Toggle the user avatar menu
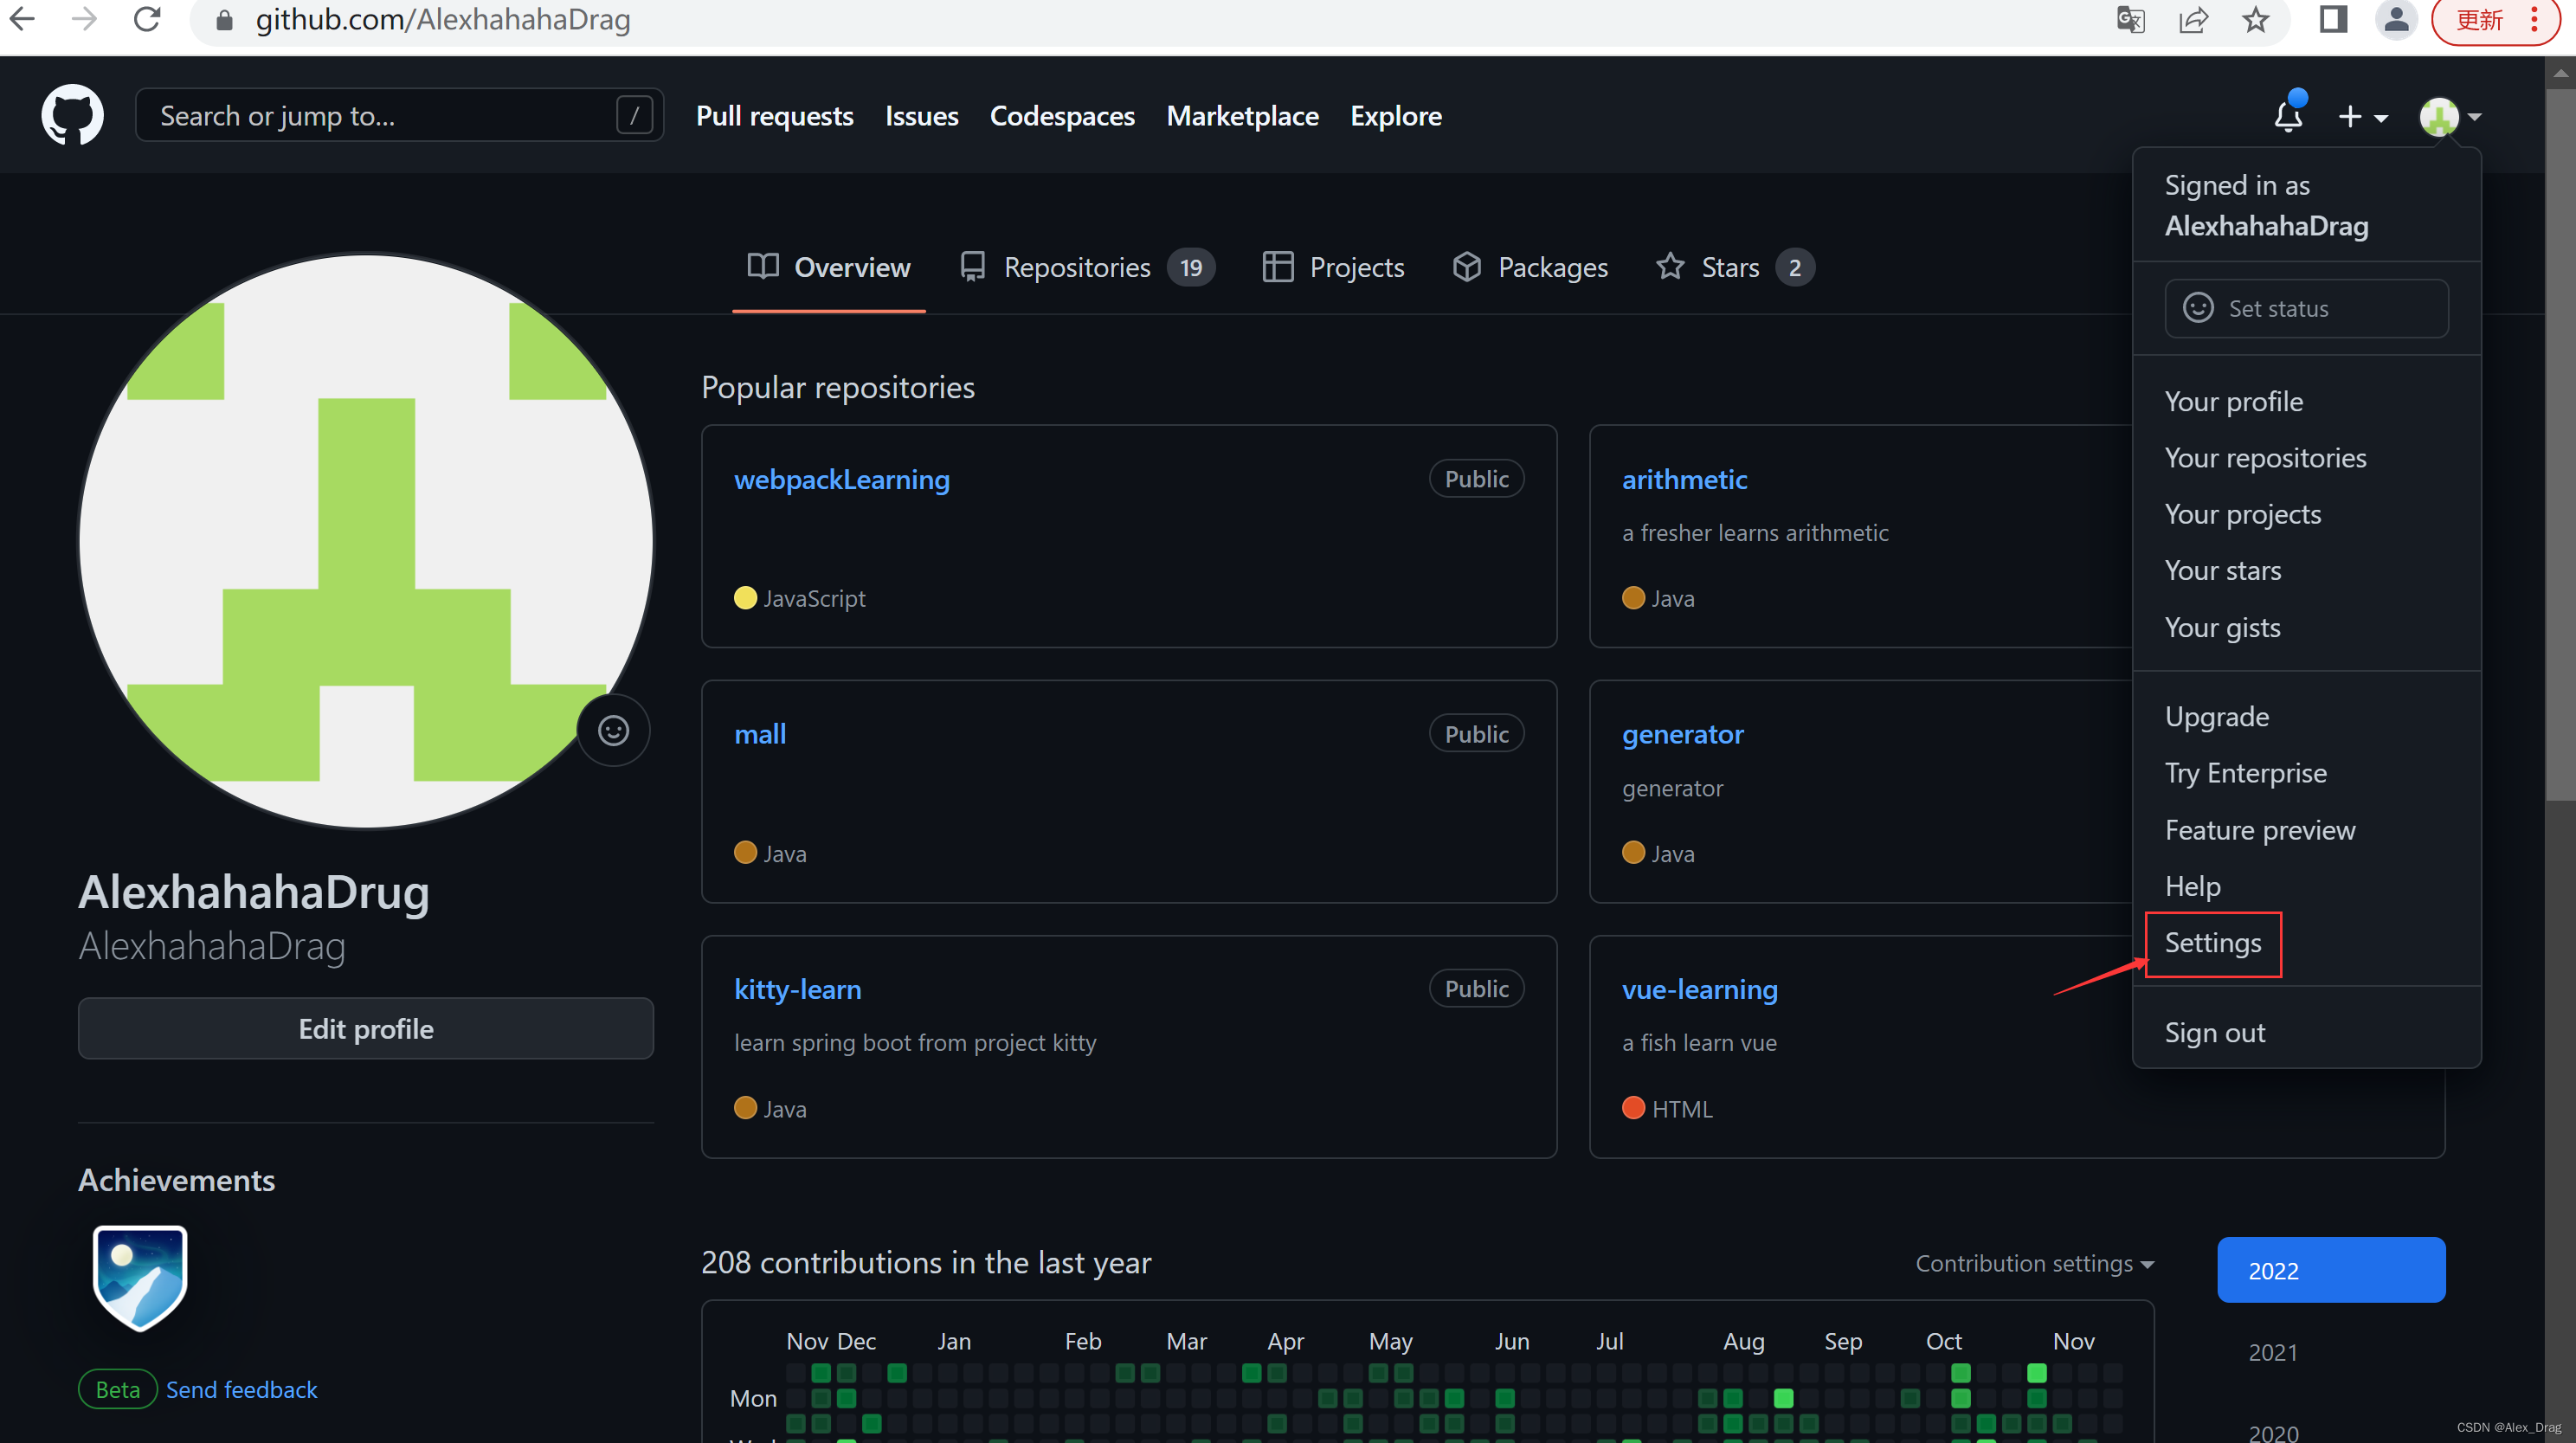 pos(2450,117)
